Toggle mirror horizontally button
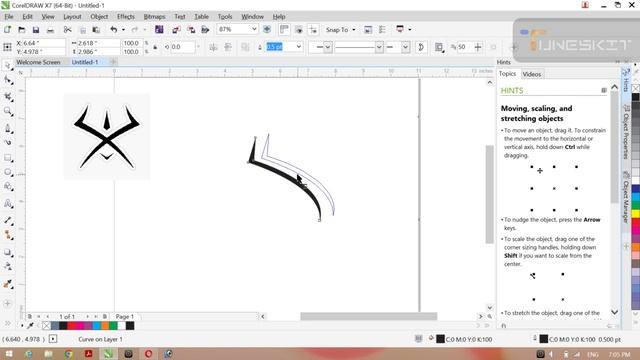This screenshot has width=640, height=360. [x=213, y=47]
